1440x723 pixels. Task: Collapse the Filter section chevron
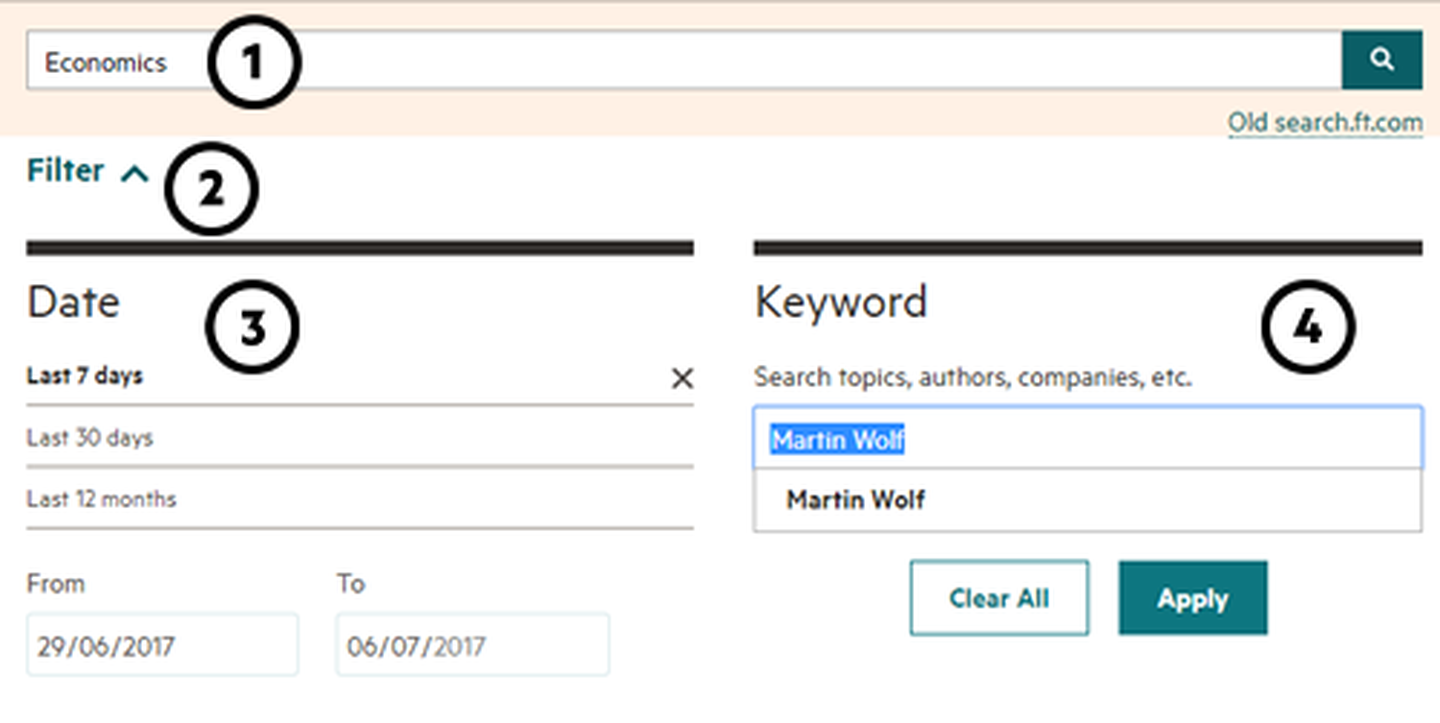[135, 172]
